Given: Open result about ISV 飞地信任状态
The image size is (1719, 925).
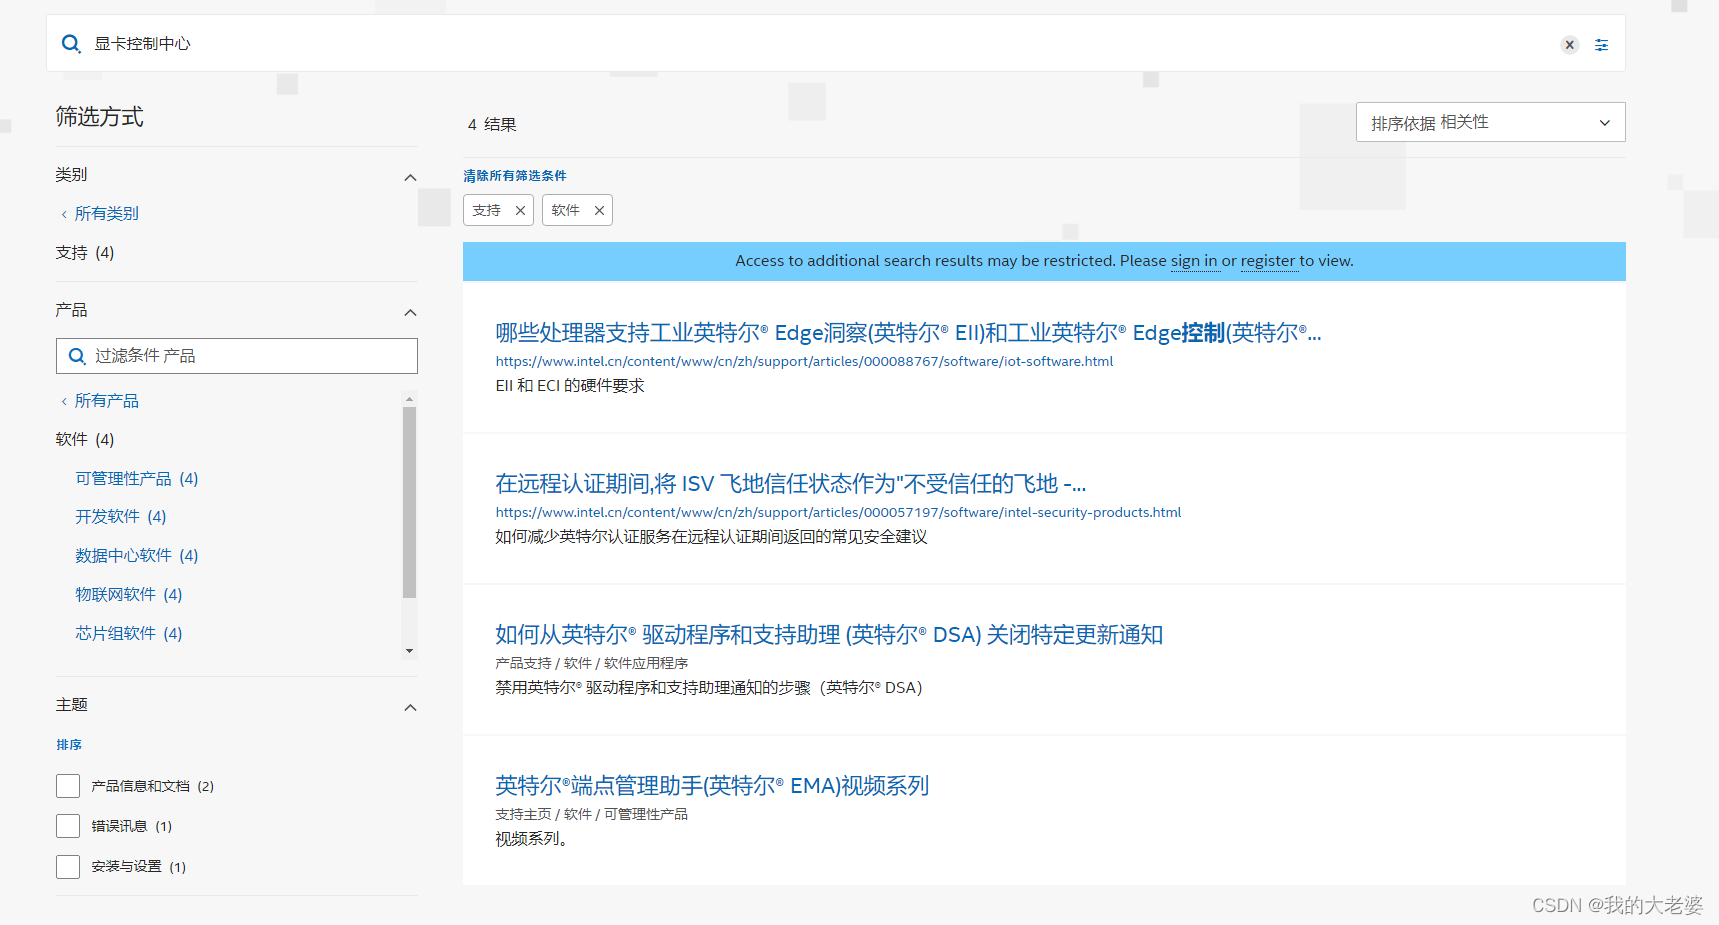Looking at the screenshot, I should tap(791, 484).
